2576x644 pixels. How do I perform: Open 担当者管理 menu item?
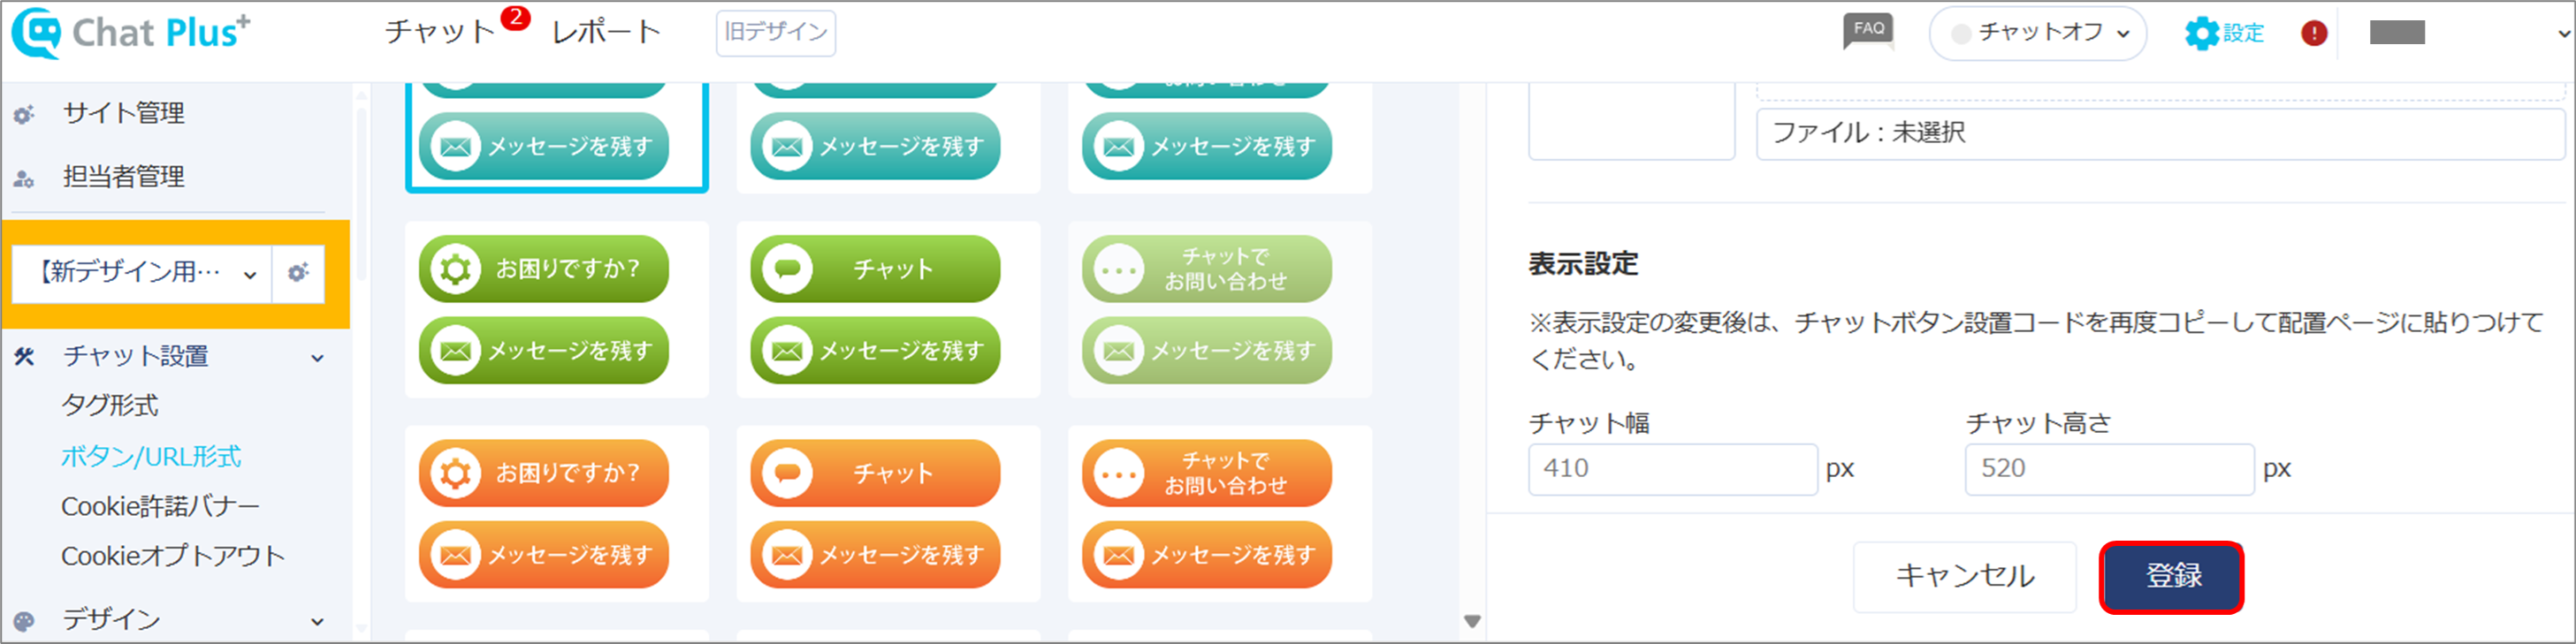click(x=123, y=177)
